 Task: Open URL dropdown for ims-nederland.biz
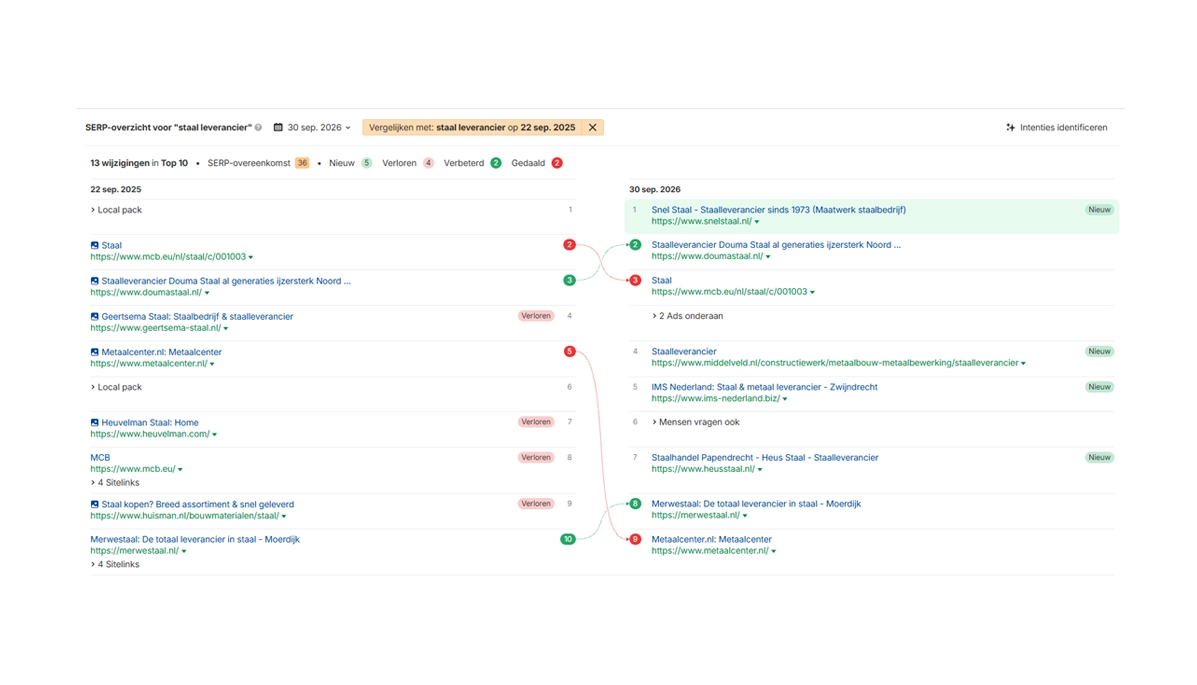click(x=785, y=399)
